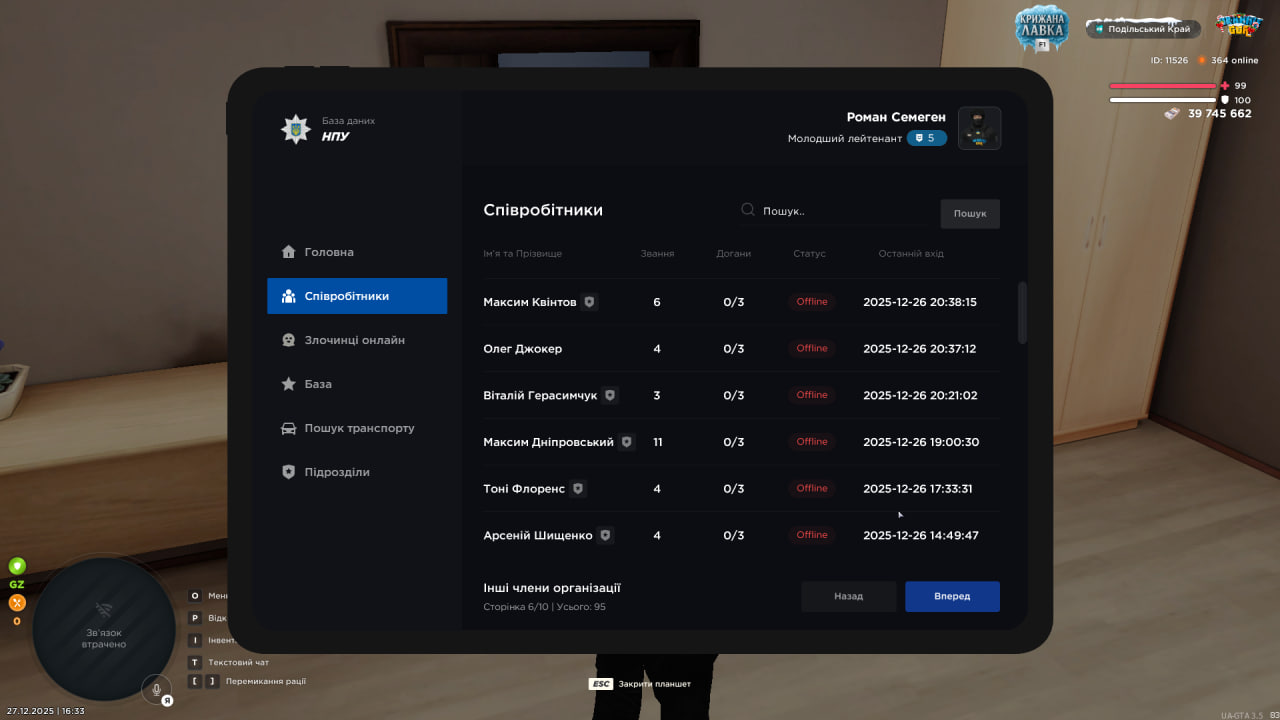Screen dimensions: 1280x720
Task: Click last login 2025-12-26 19:00:30
Action: [921, 442]
